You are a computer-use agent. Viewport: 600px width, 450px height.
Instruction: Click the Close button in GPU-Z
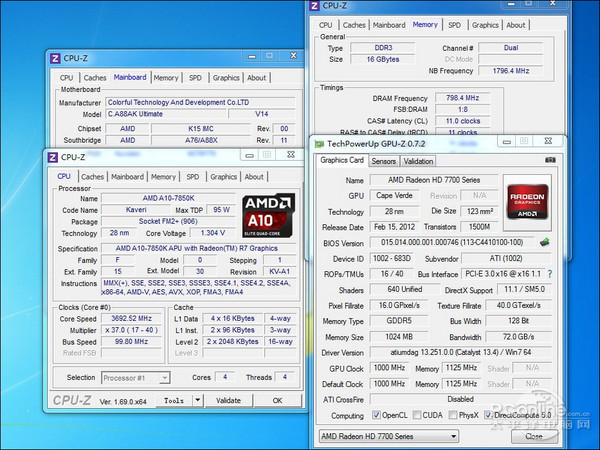[x=534, y=436]
